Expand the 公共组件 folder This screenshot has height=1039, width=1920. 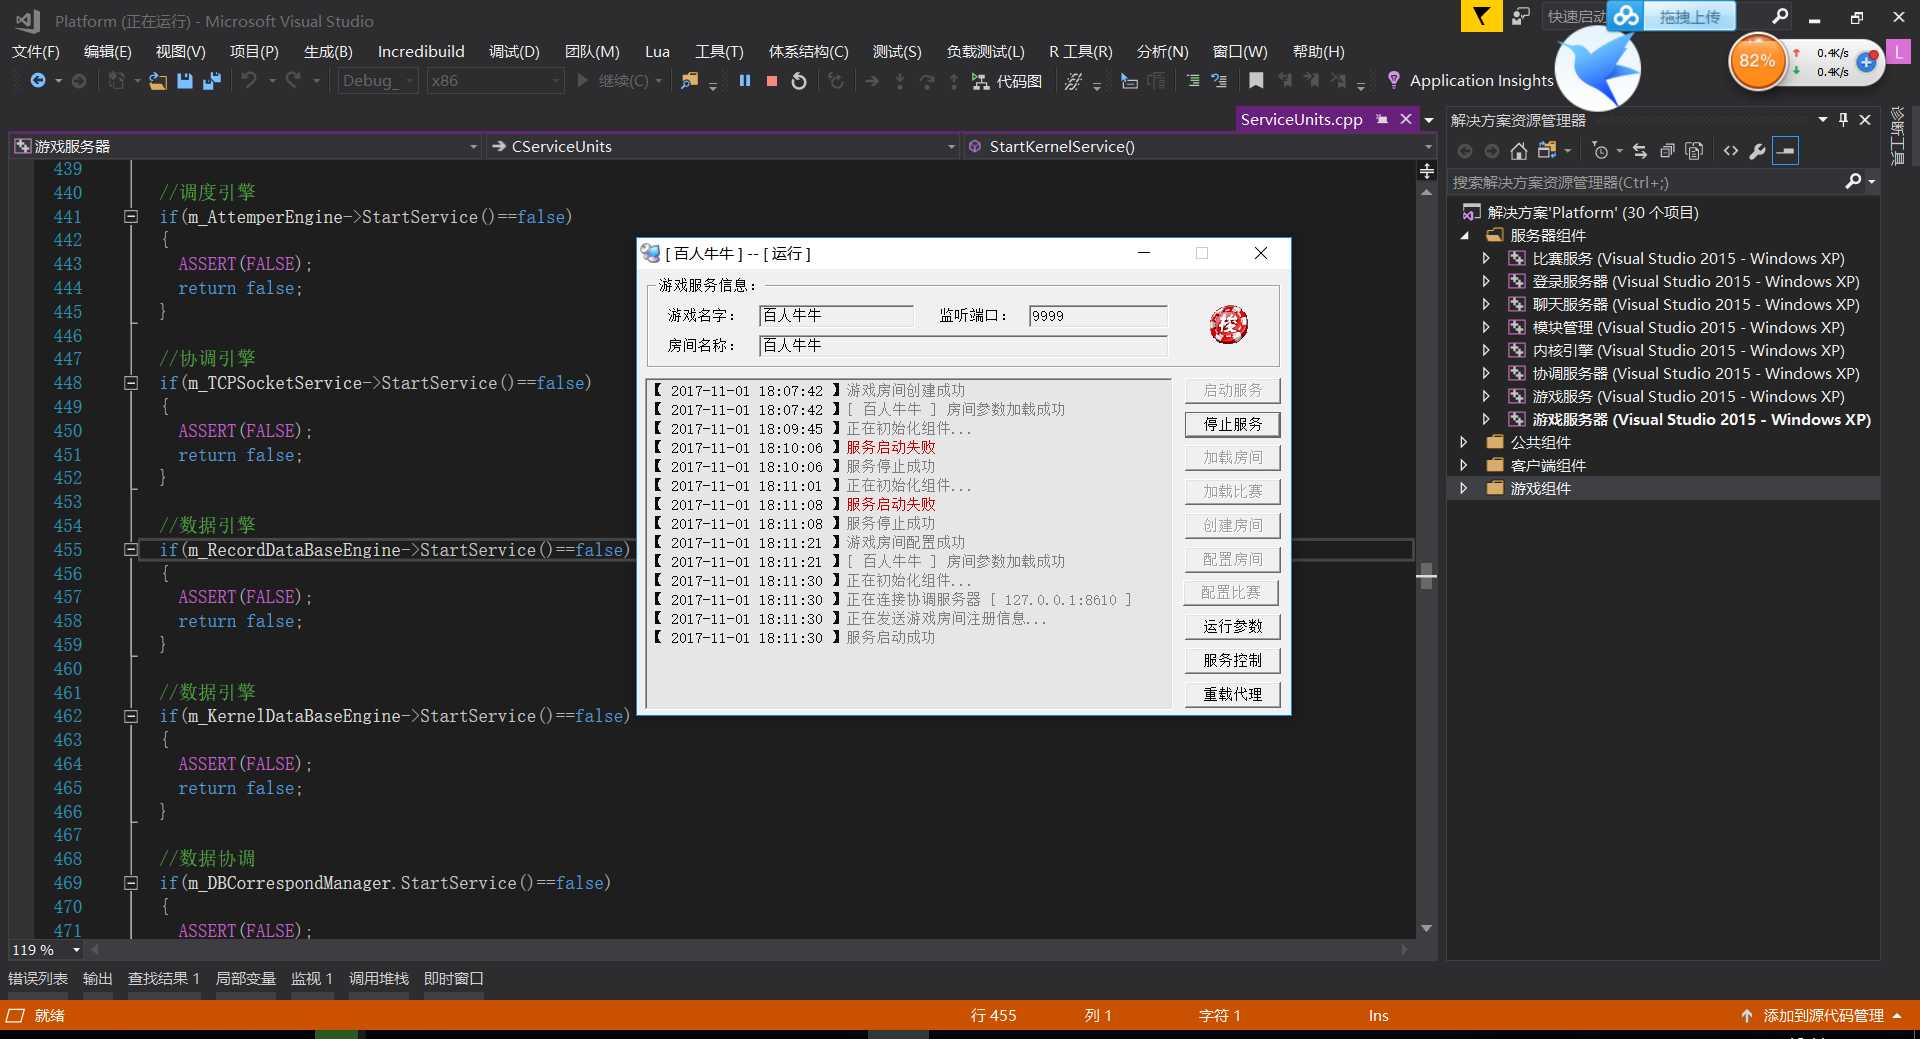click(x=1464, y=442)
